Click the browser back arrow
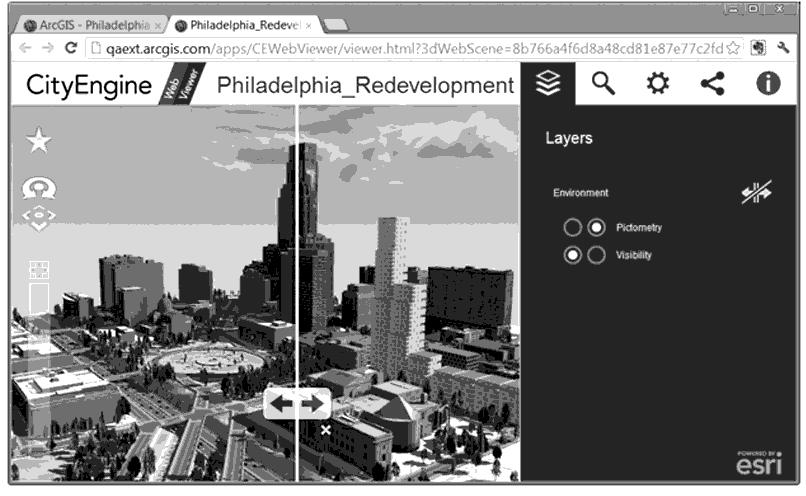This screenshot has height=496, width=806. [25, 48]
